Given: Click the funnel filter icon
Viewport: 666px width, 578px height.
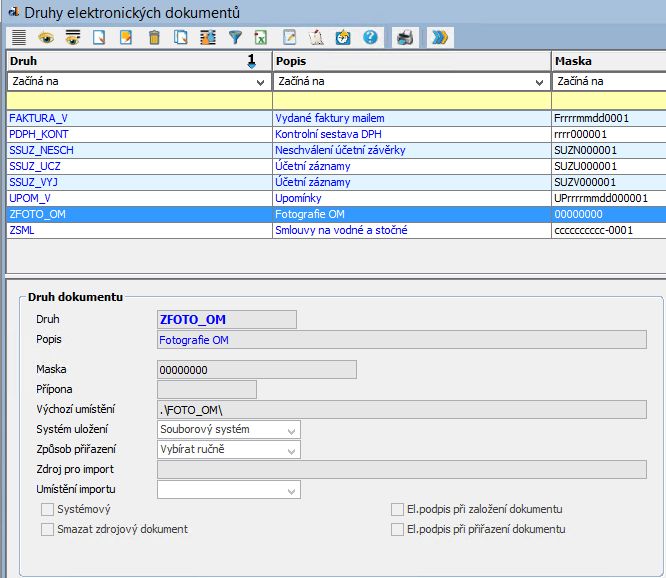Looking at the screenshot, I should [235, 38].
